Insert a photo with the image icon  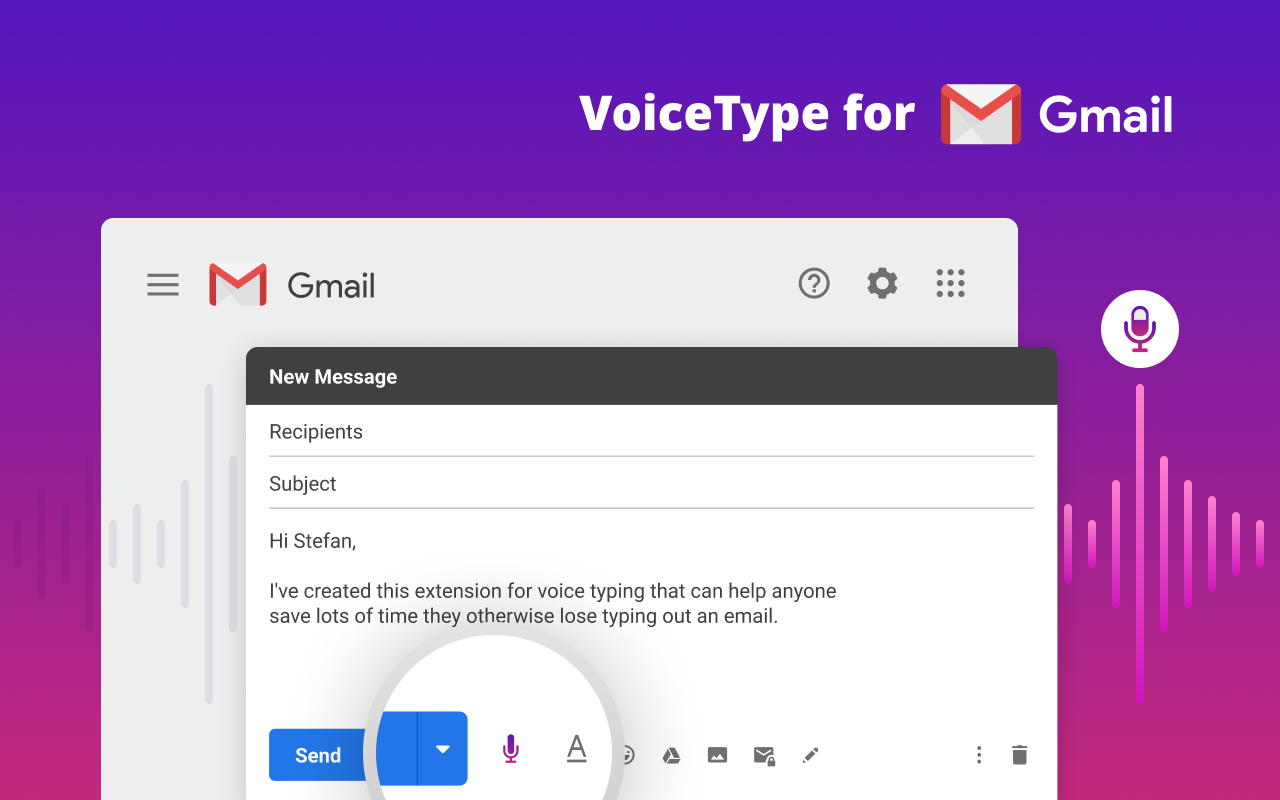[x=717, y=755]
